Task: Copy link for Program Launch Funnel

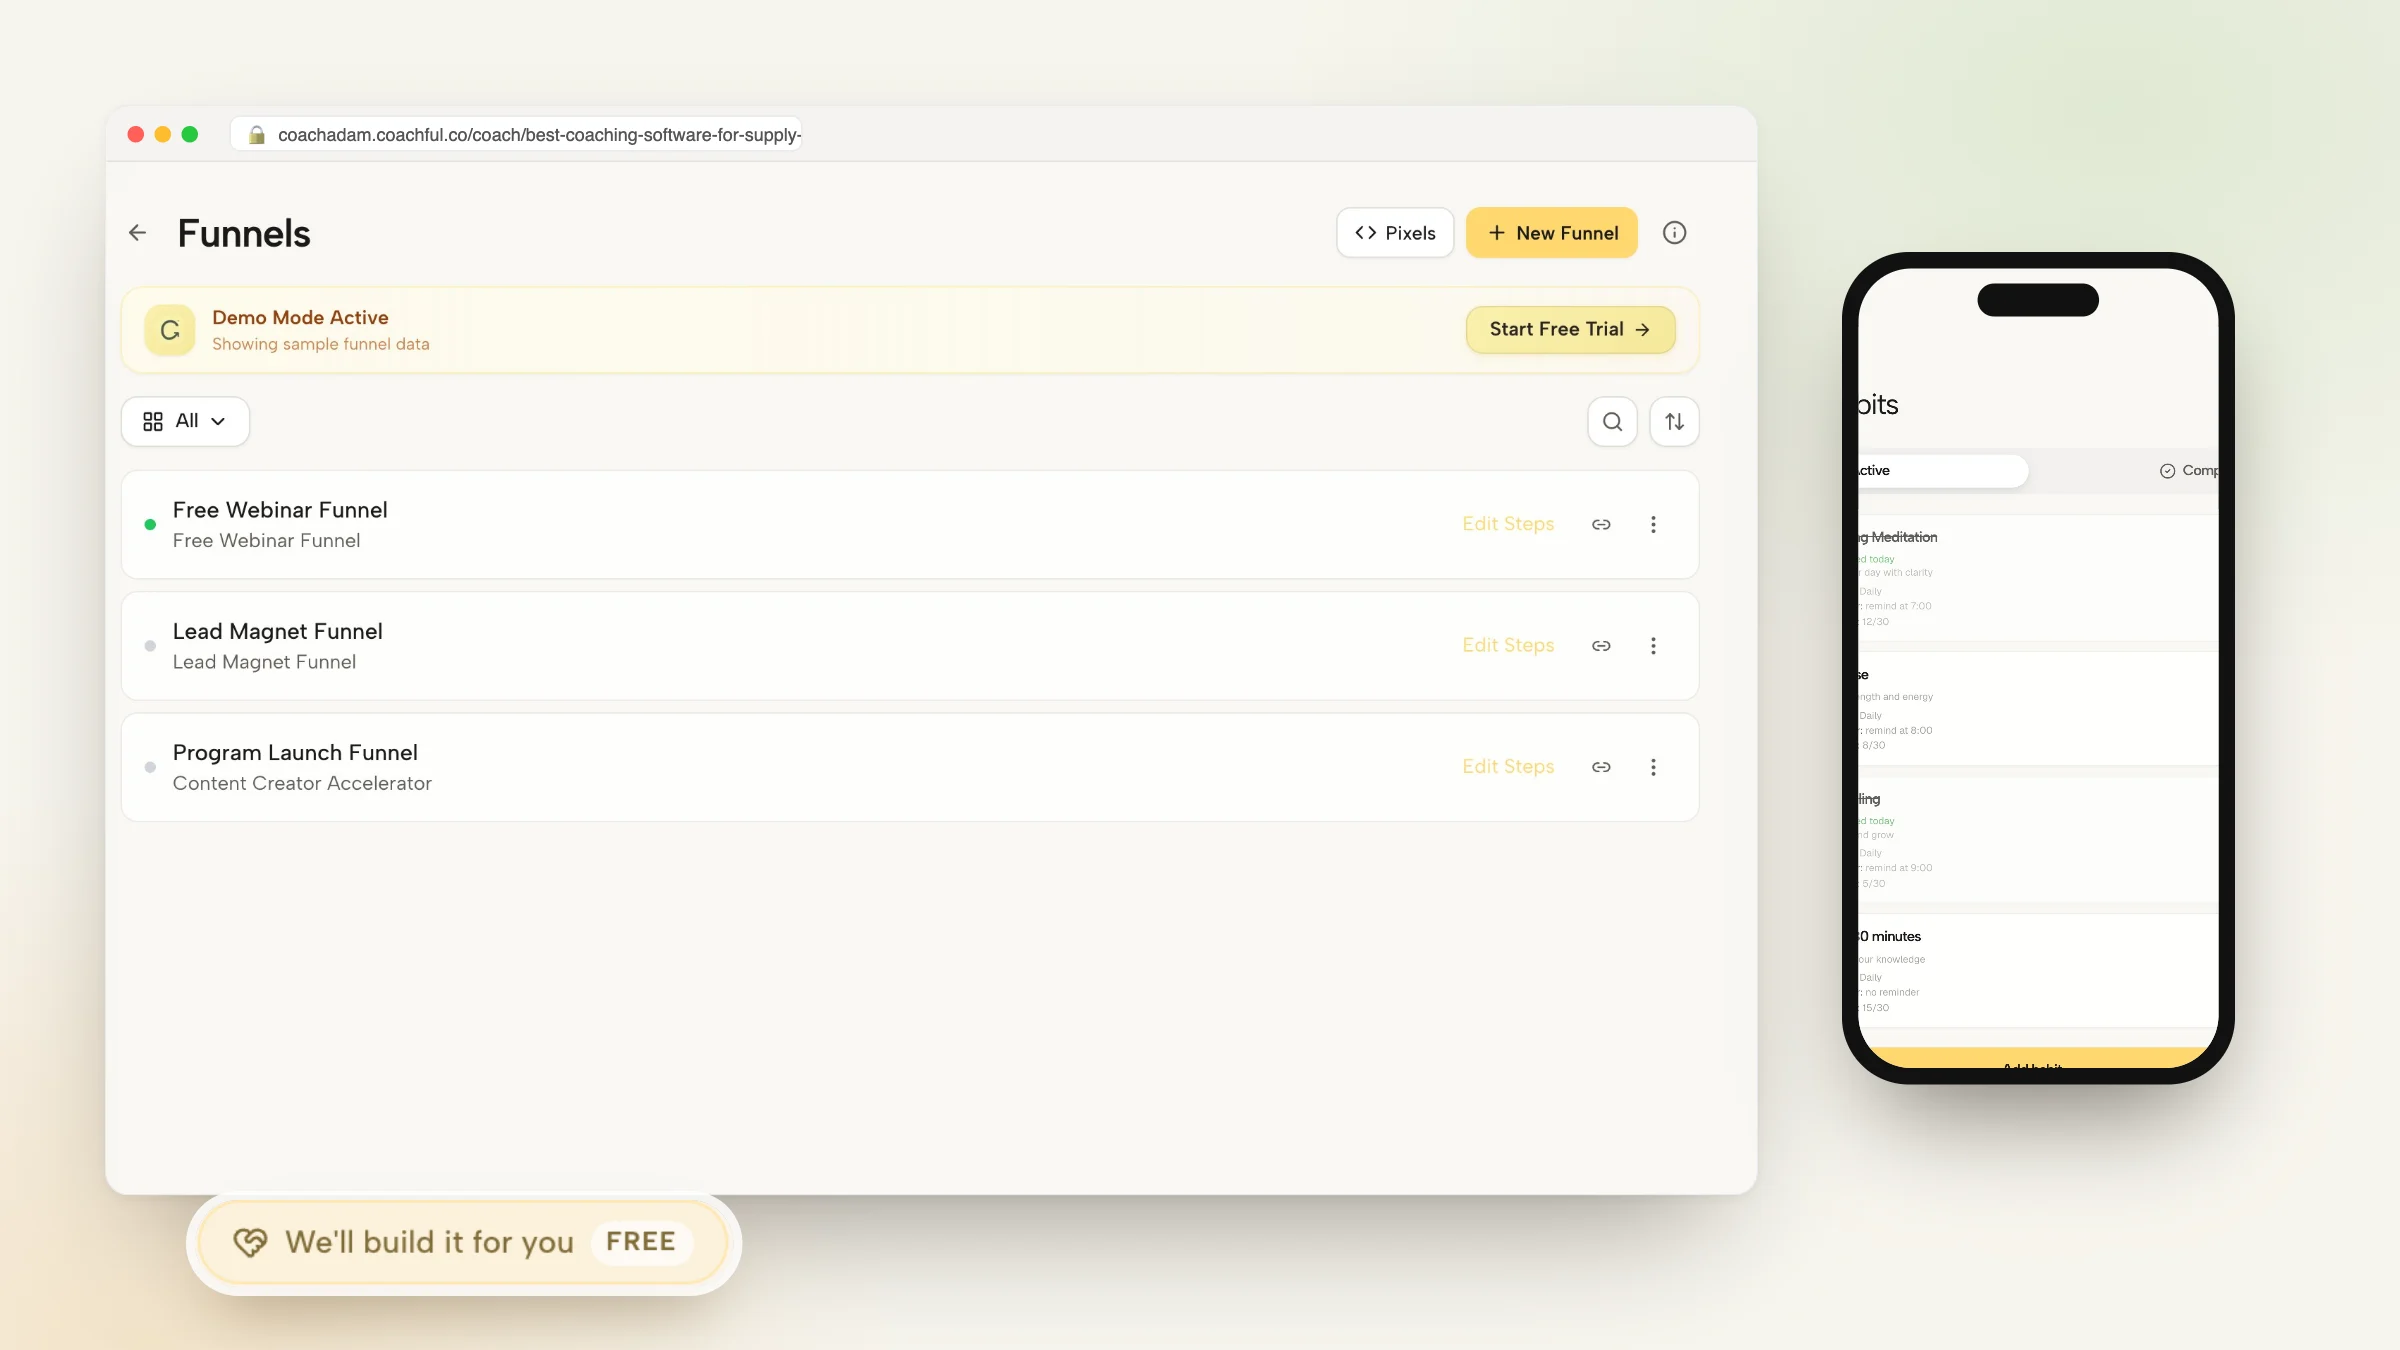Action: coord(1601,767)
